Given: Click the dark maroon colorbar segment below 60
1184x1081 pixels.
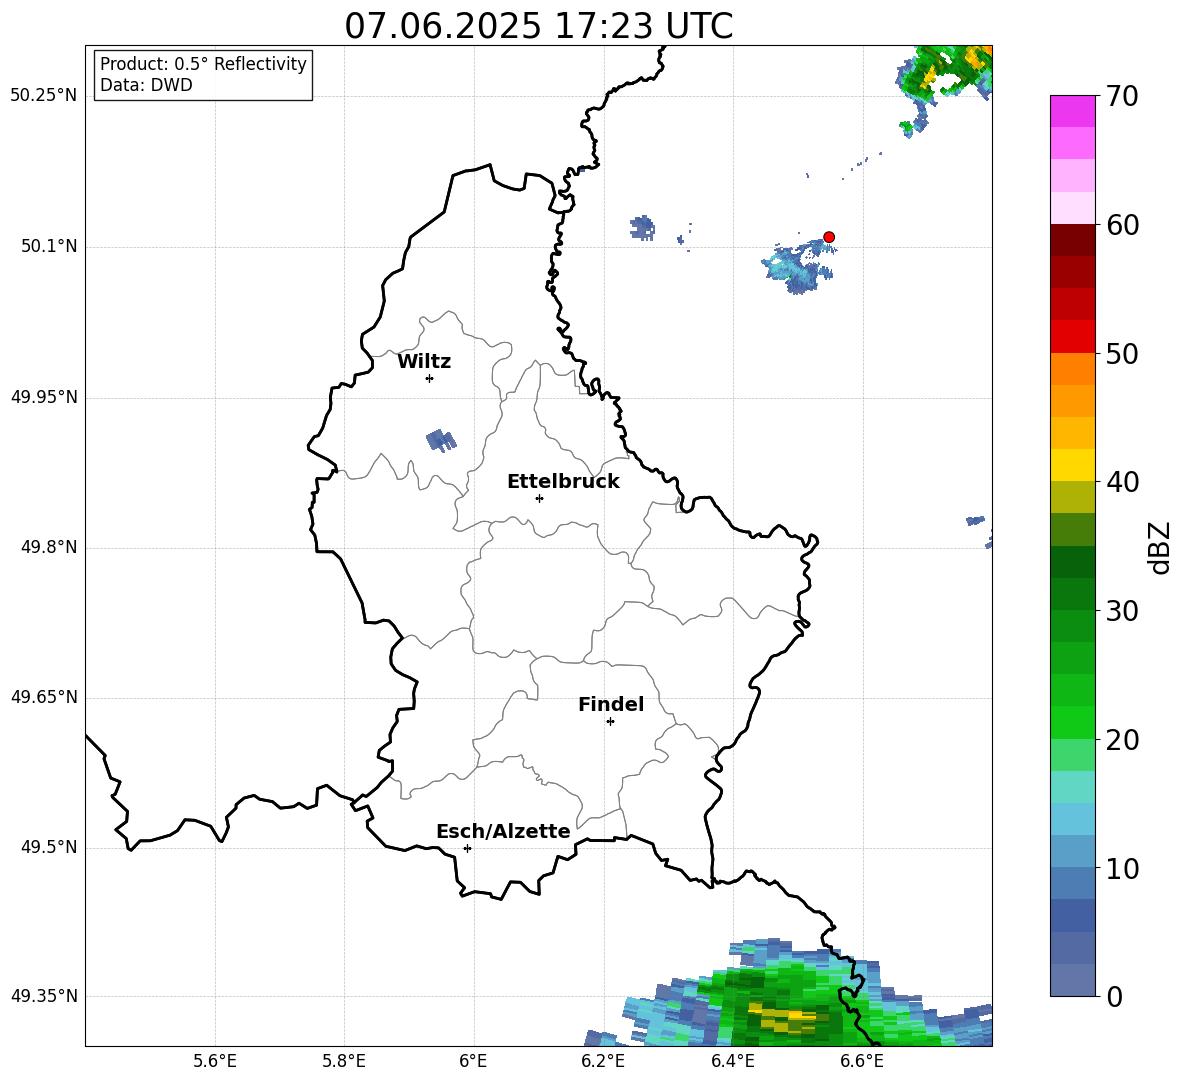Looking at the screenshot, I should 1073,240.
